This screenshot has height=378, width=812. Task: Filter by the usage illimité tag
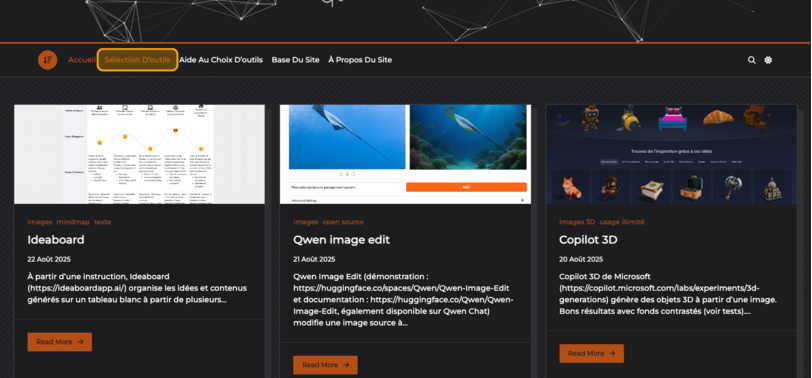coord(622,222)
